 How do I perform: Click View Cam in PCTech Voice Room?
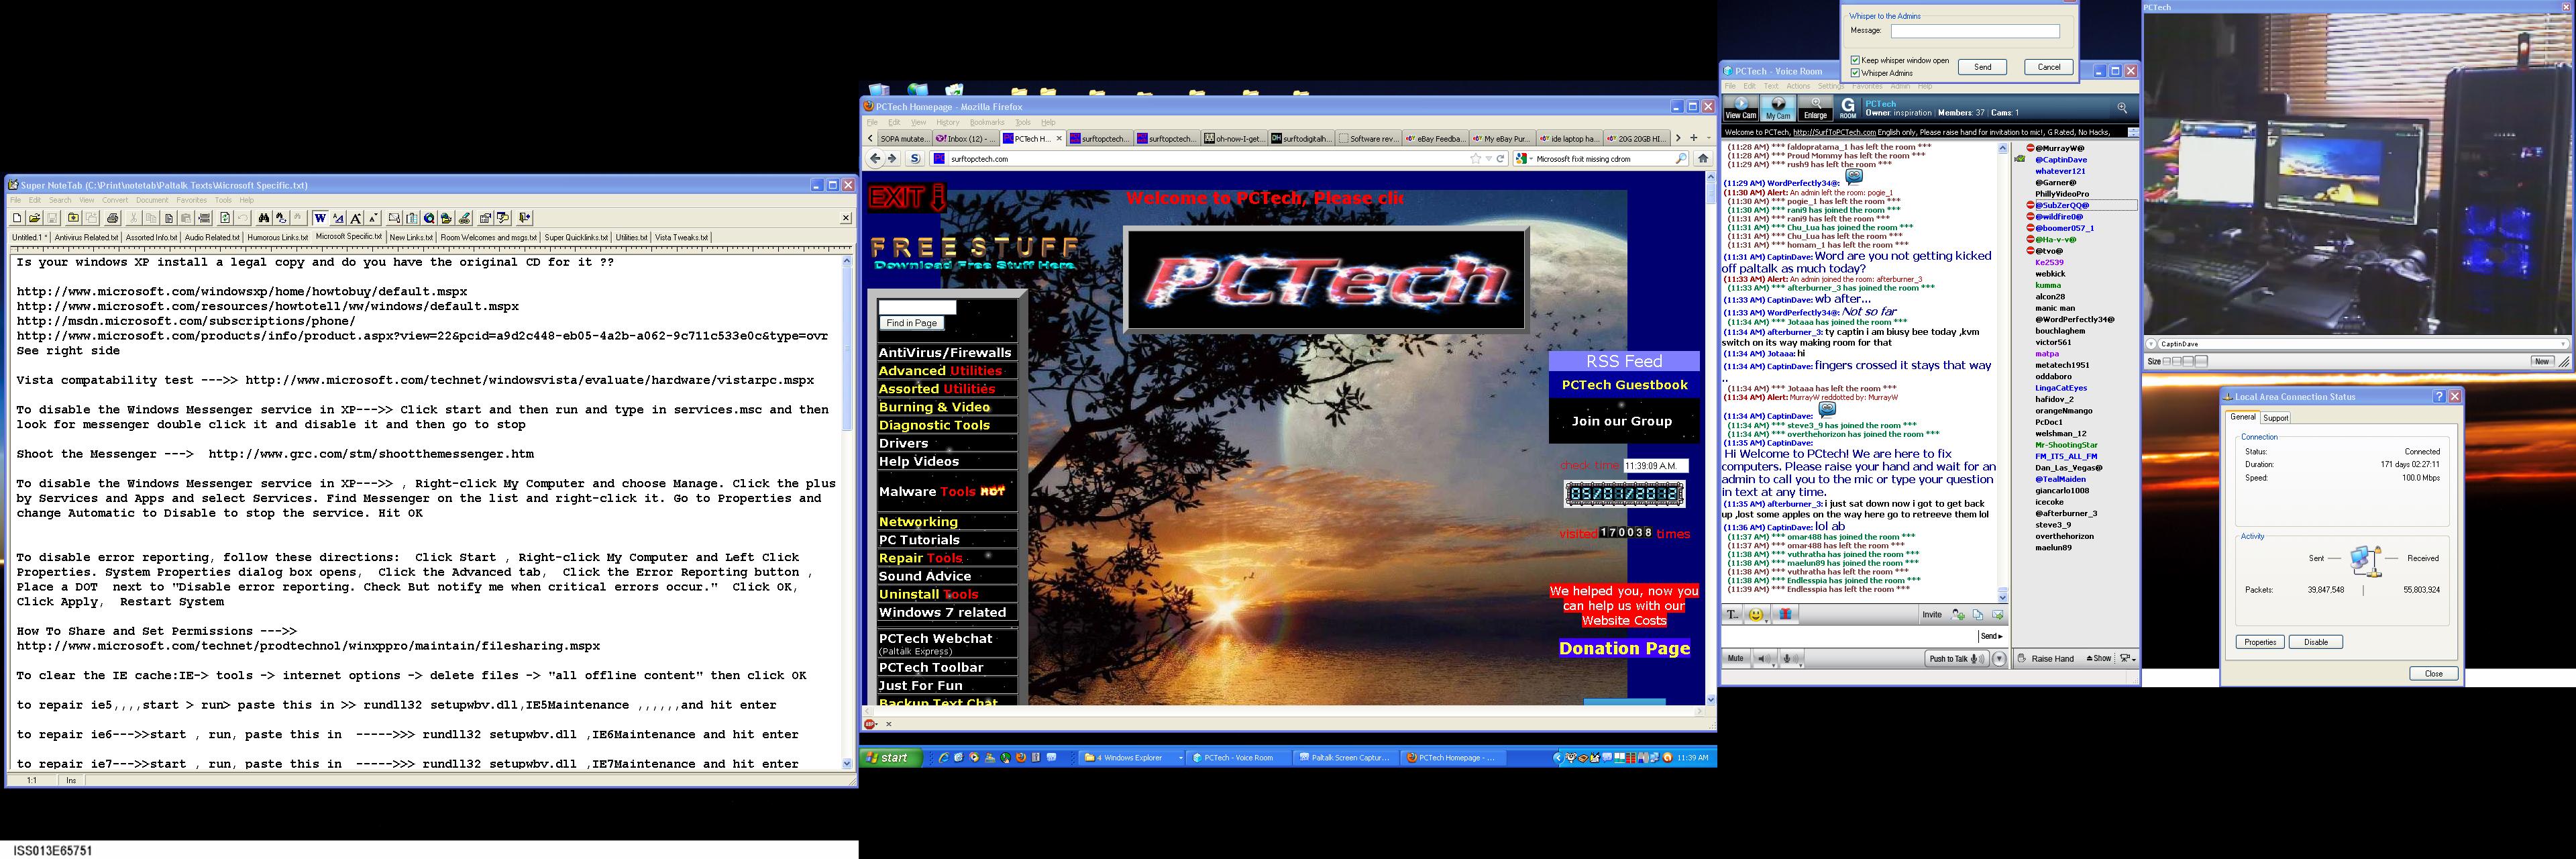click(x=1741, y=108)
